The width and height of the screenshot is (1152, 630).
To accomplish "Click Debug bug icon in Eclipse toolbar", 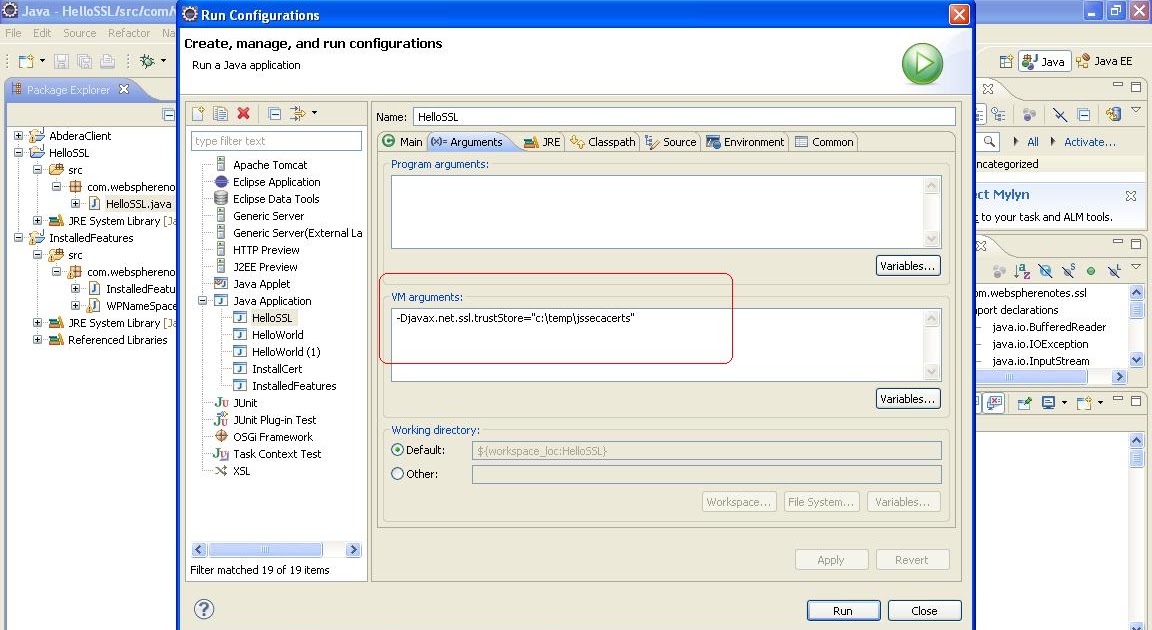I will tap(147, 61).
